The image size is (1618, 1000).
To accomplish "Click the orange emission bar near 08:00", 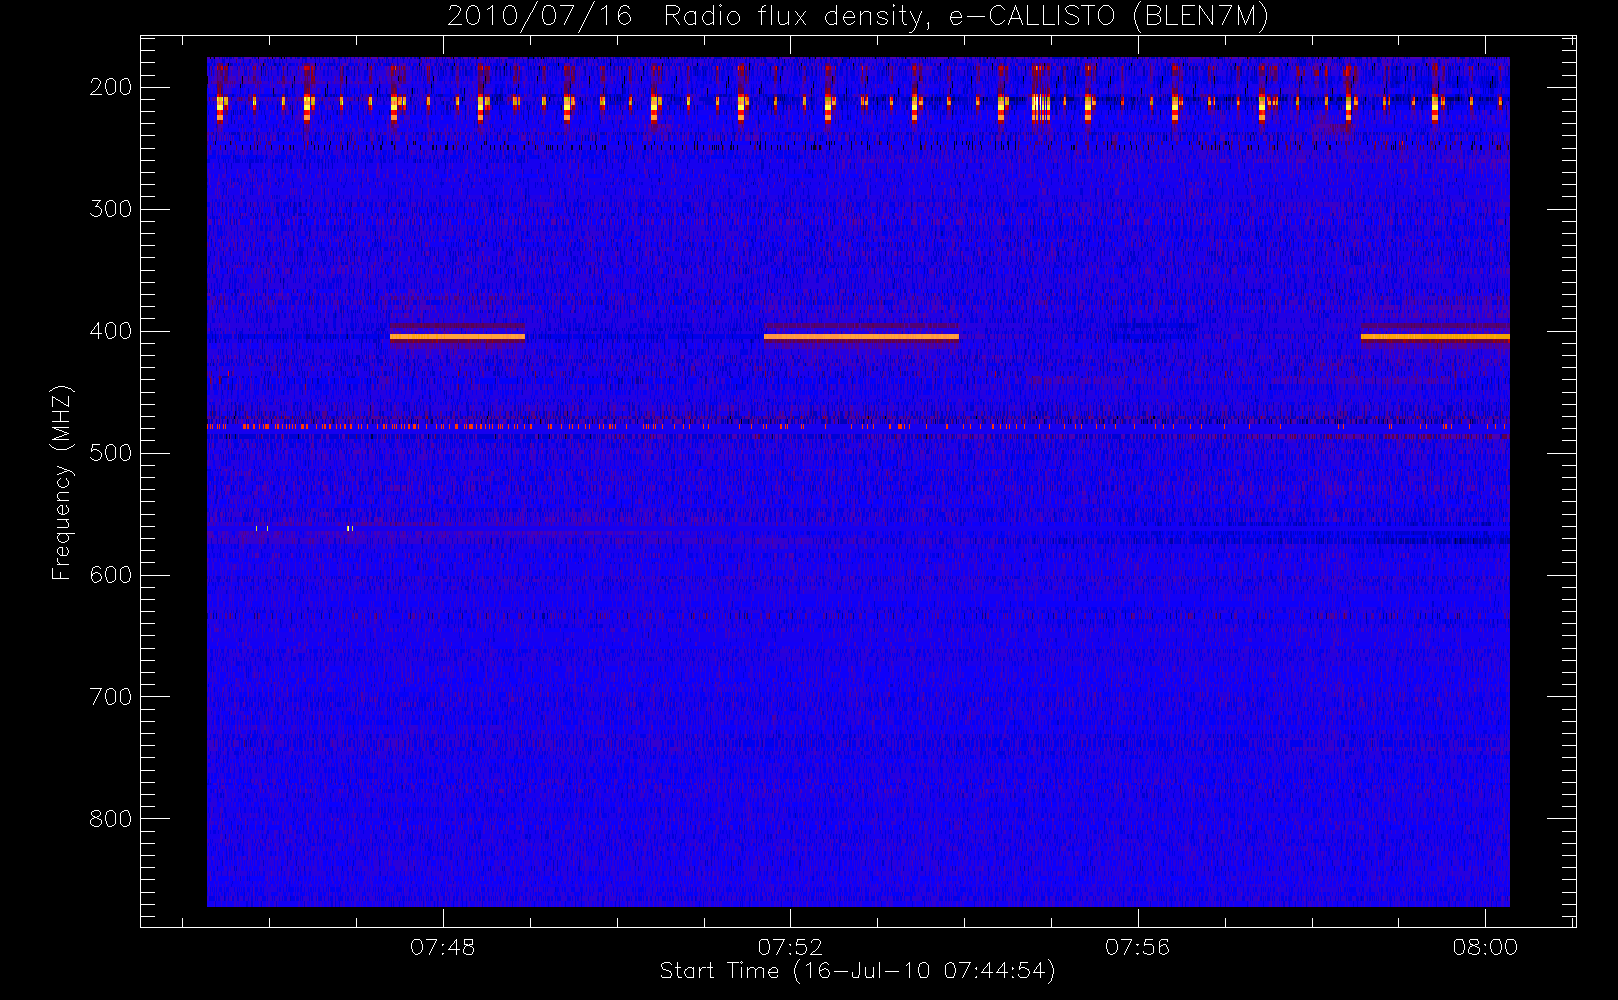I will (1435, 337).
